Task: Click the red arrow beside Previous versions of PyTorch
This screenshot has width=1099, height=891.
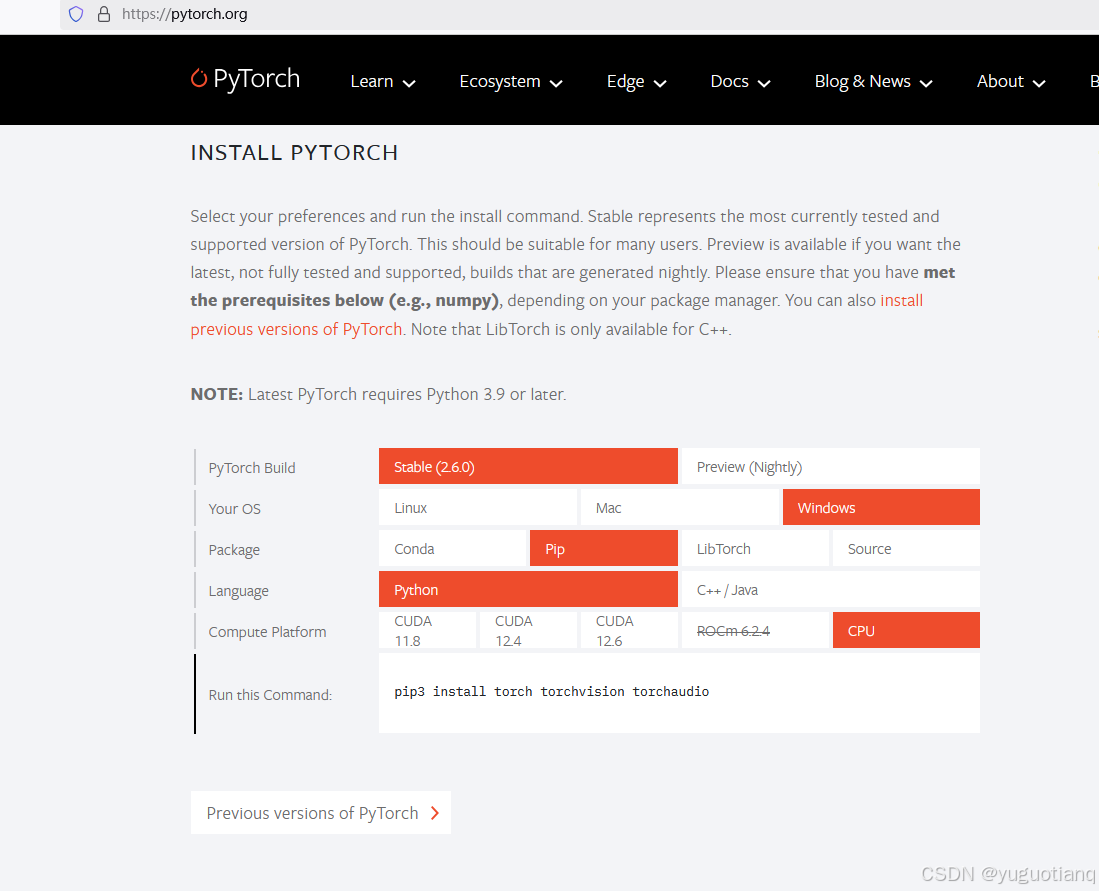Action: tap(435, 812)
